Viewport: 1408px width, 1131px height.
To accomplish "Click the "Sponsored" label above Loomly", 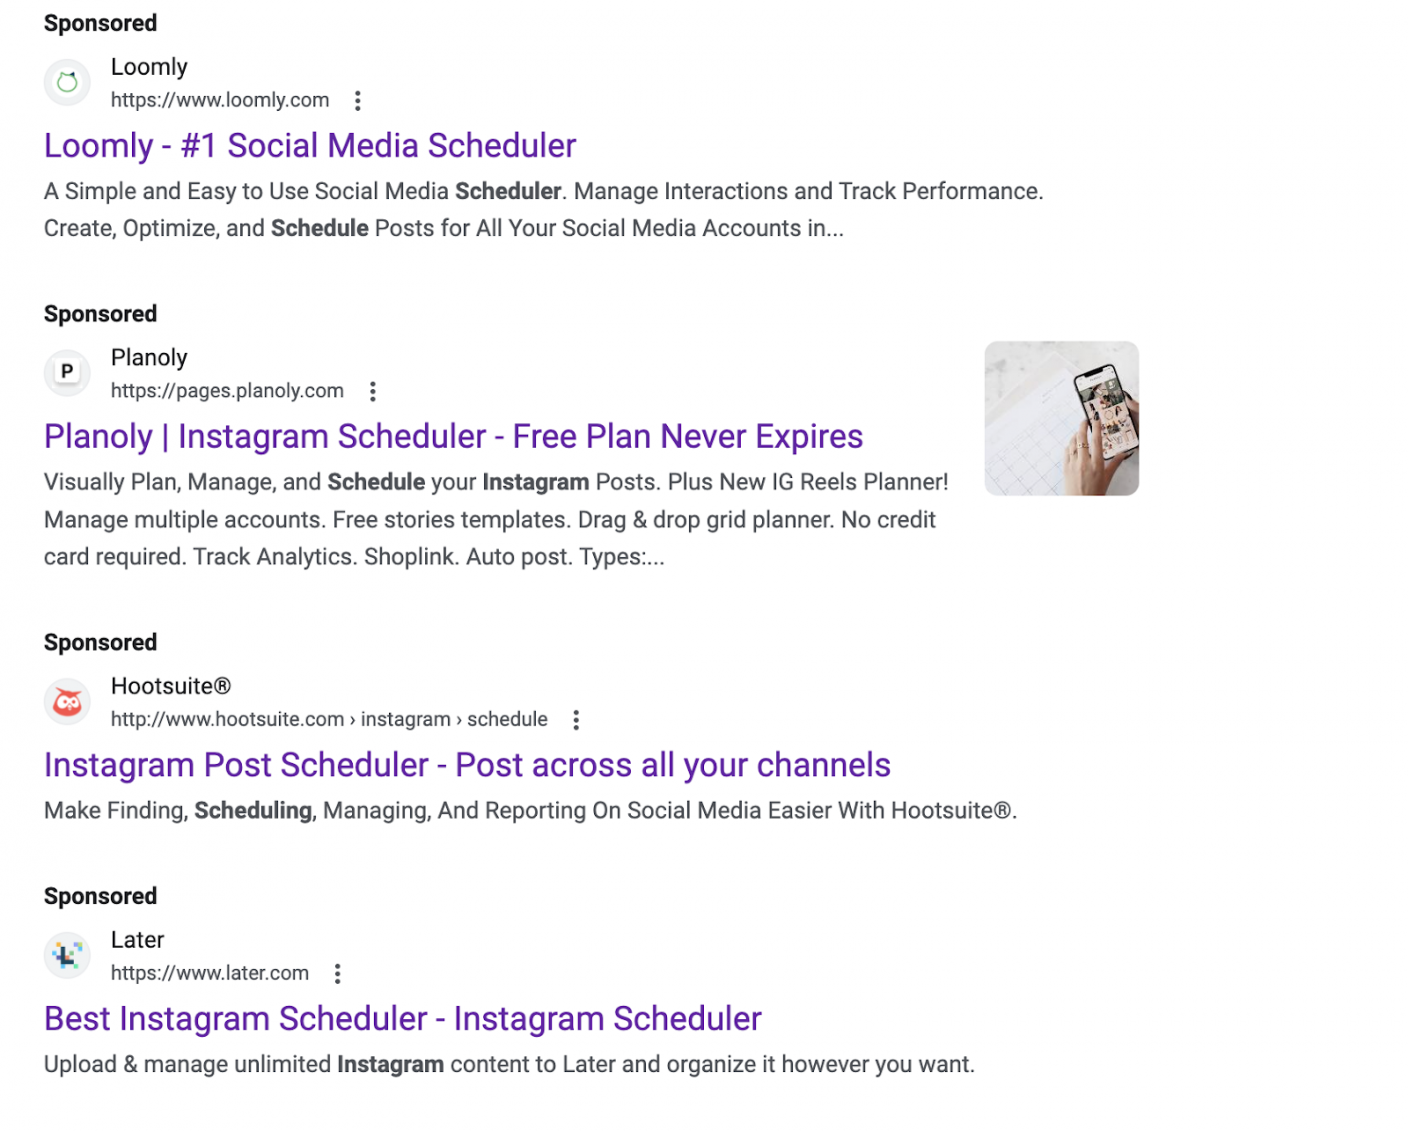I will [99, 22].
